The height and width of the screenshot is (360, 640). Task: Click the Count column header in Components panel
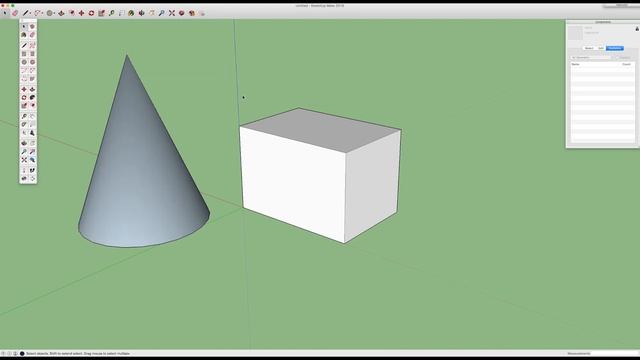coord(627,64)
